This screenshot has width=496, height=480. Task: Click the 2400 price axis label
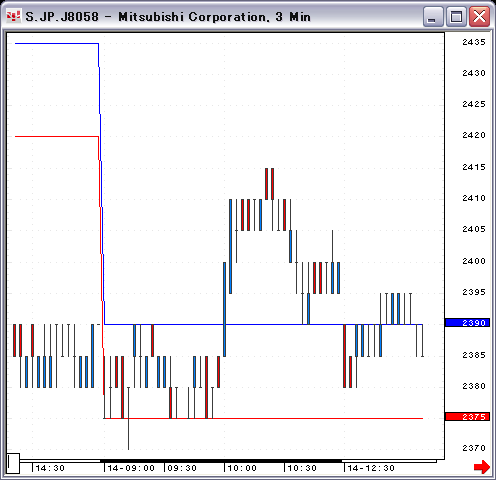pos(474,261)
